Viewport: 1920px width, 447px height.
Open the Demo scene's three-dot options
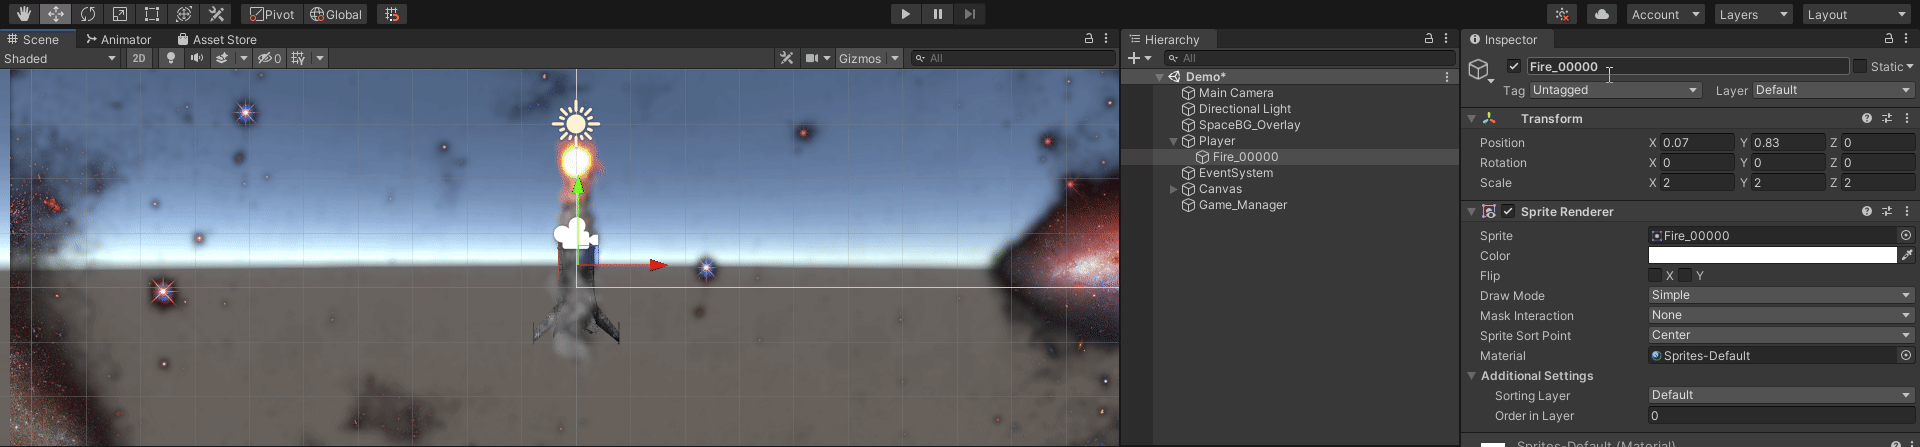(x=1446, y=77)
